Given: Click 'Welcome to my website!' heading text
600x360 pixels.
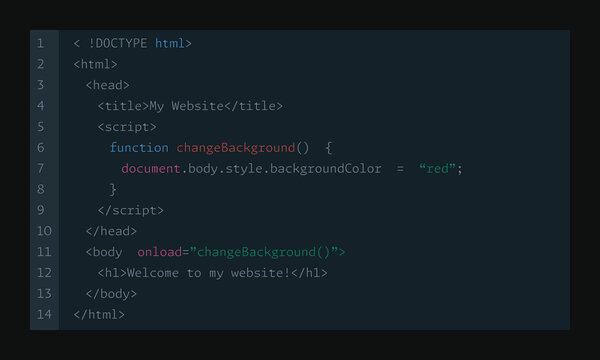Looking at the screenshot, I should tap(209, 273).
